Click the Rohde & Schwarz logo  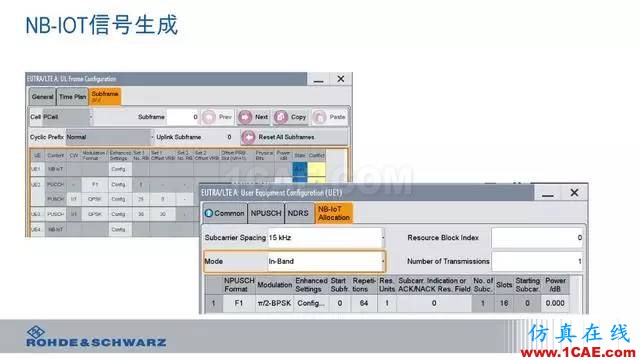point(96,337)
